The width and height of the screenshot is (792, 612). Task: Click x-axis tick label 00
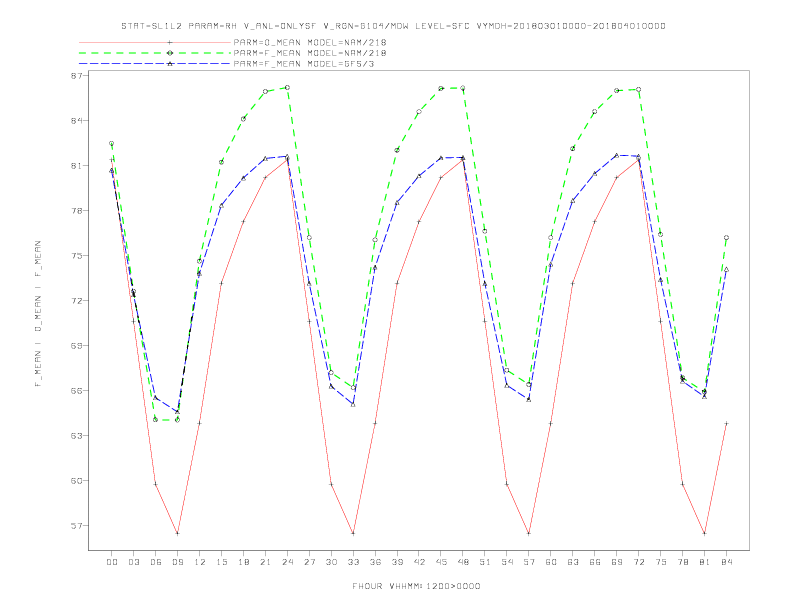(112, 562)
